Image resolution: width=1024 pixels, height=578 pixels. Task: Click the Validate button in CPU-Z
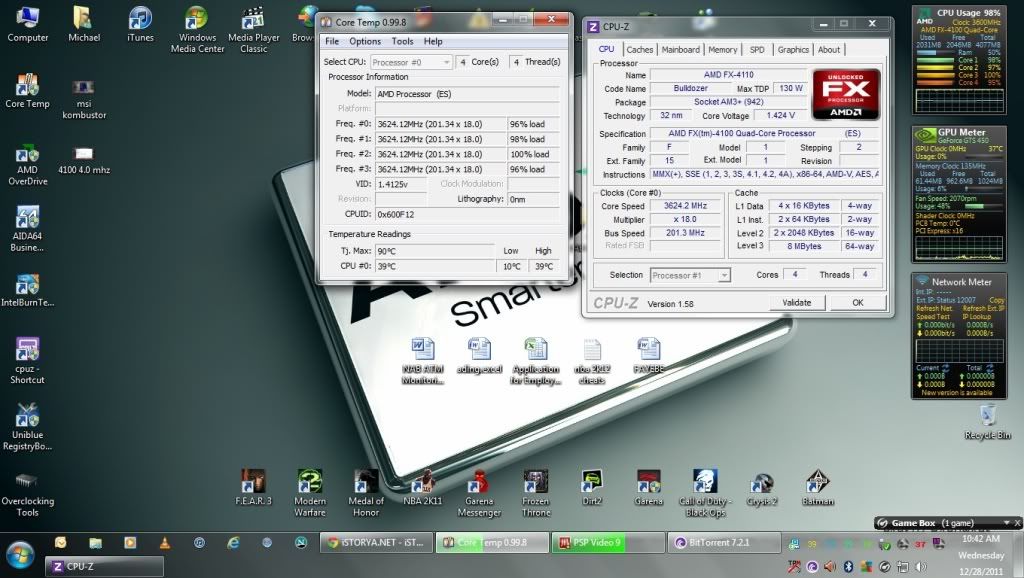click(796, 302)
